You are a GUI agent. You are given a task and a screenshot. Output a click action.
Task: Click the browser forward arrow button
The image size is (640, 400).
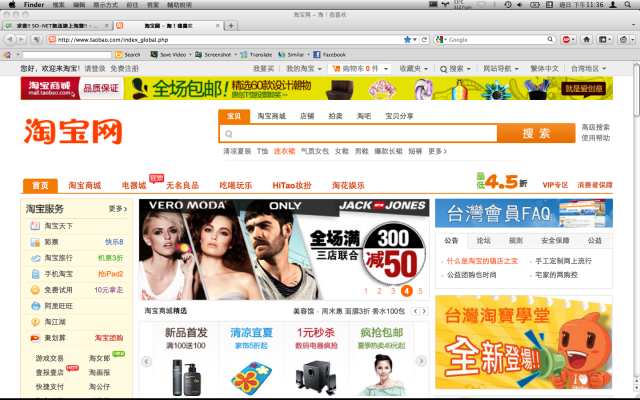click(21, 40)
